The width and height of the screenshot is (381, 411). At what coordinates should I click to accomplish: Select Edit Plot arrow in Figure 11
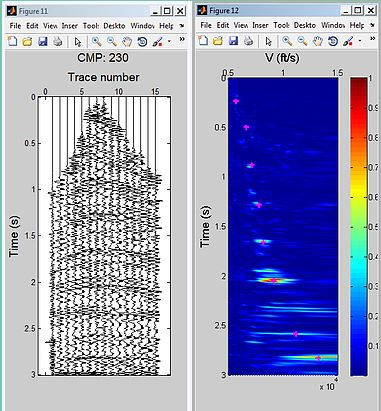[78, 42]
